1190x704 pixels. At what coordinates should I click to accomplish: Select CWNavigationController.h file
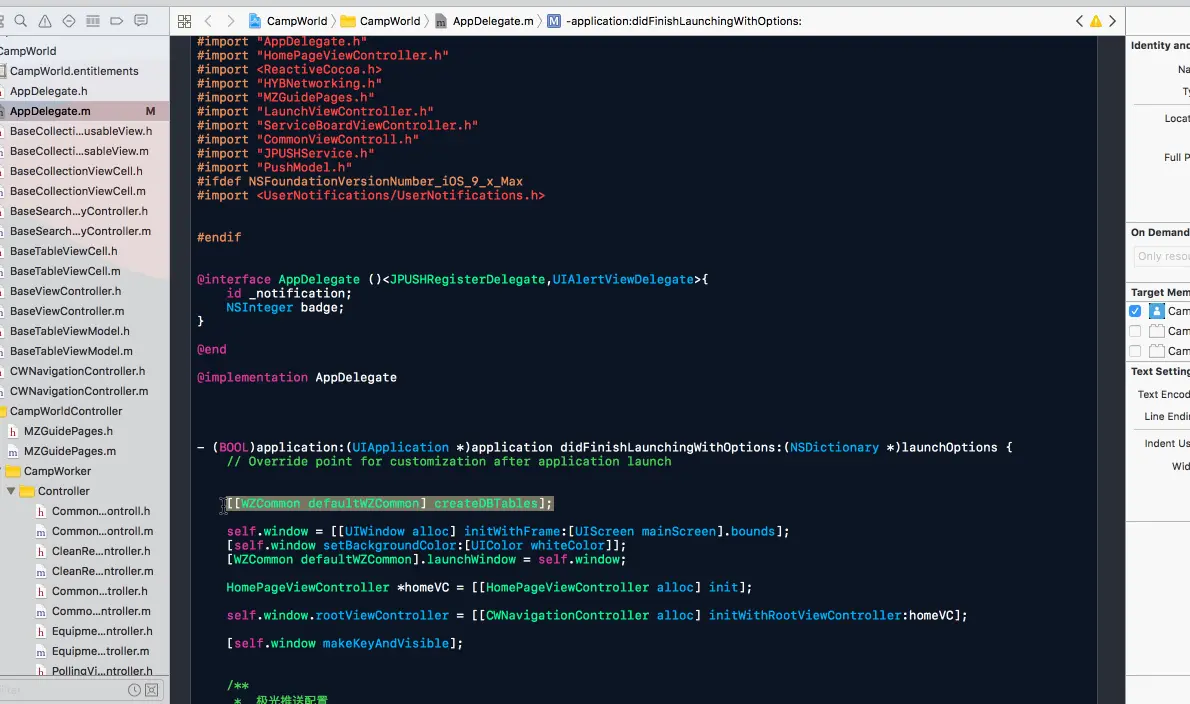pos(77,371)
